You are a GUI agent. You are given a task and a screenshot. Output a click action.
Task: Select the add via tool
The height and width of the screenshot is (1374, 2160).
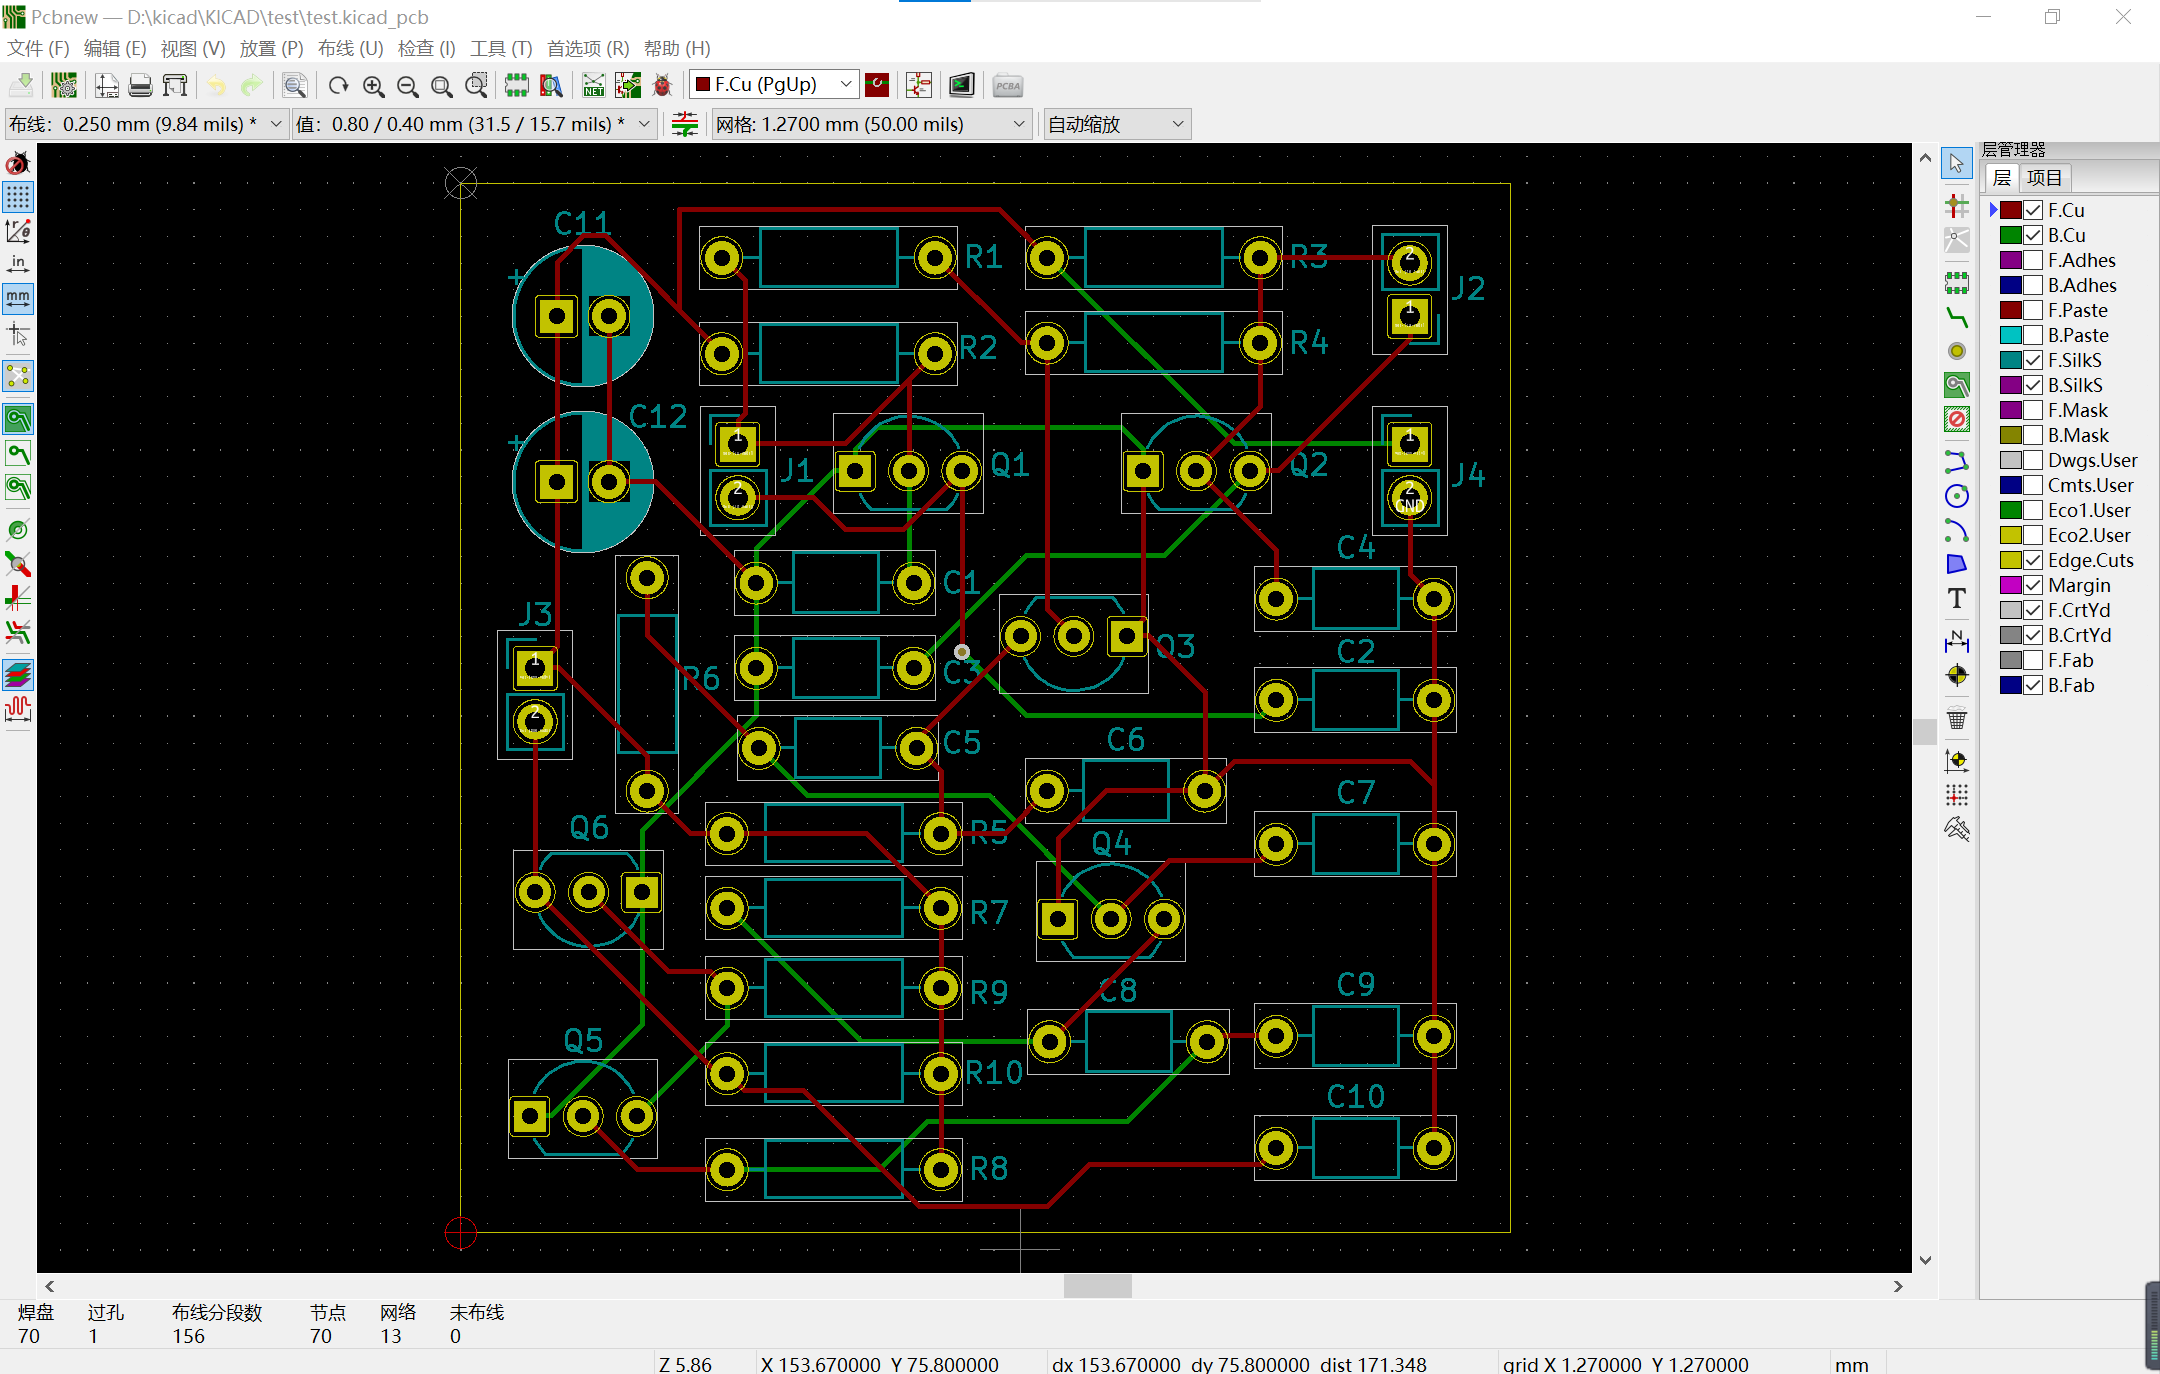point(1957,351)
